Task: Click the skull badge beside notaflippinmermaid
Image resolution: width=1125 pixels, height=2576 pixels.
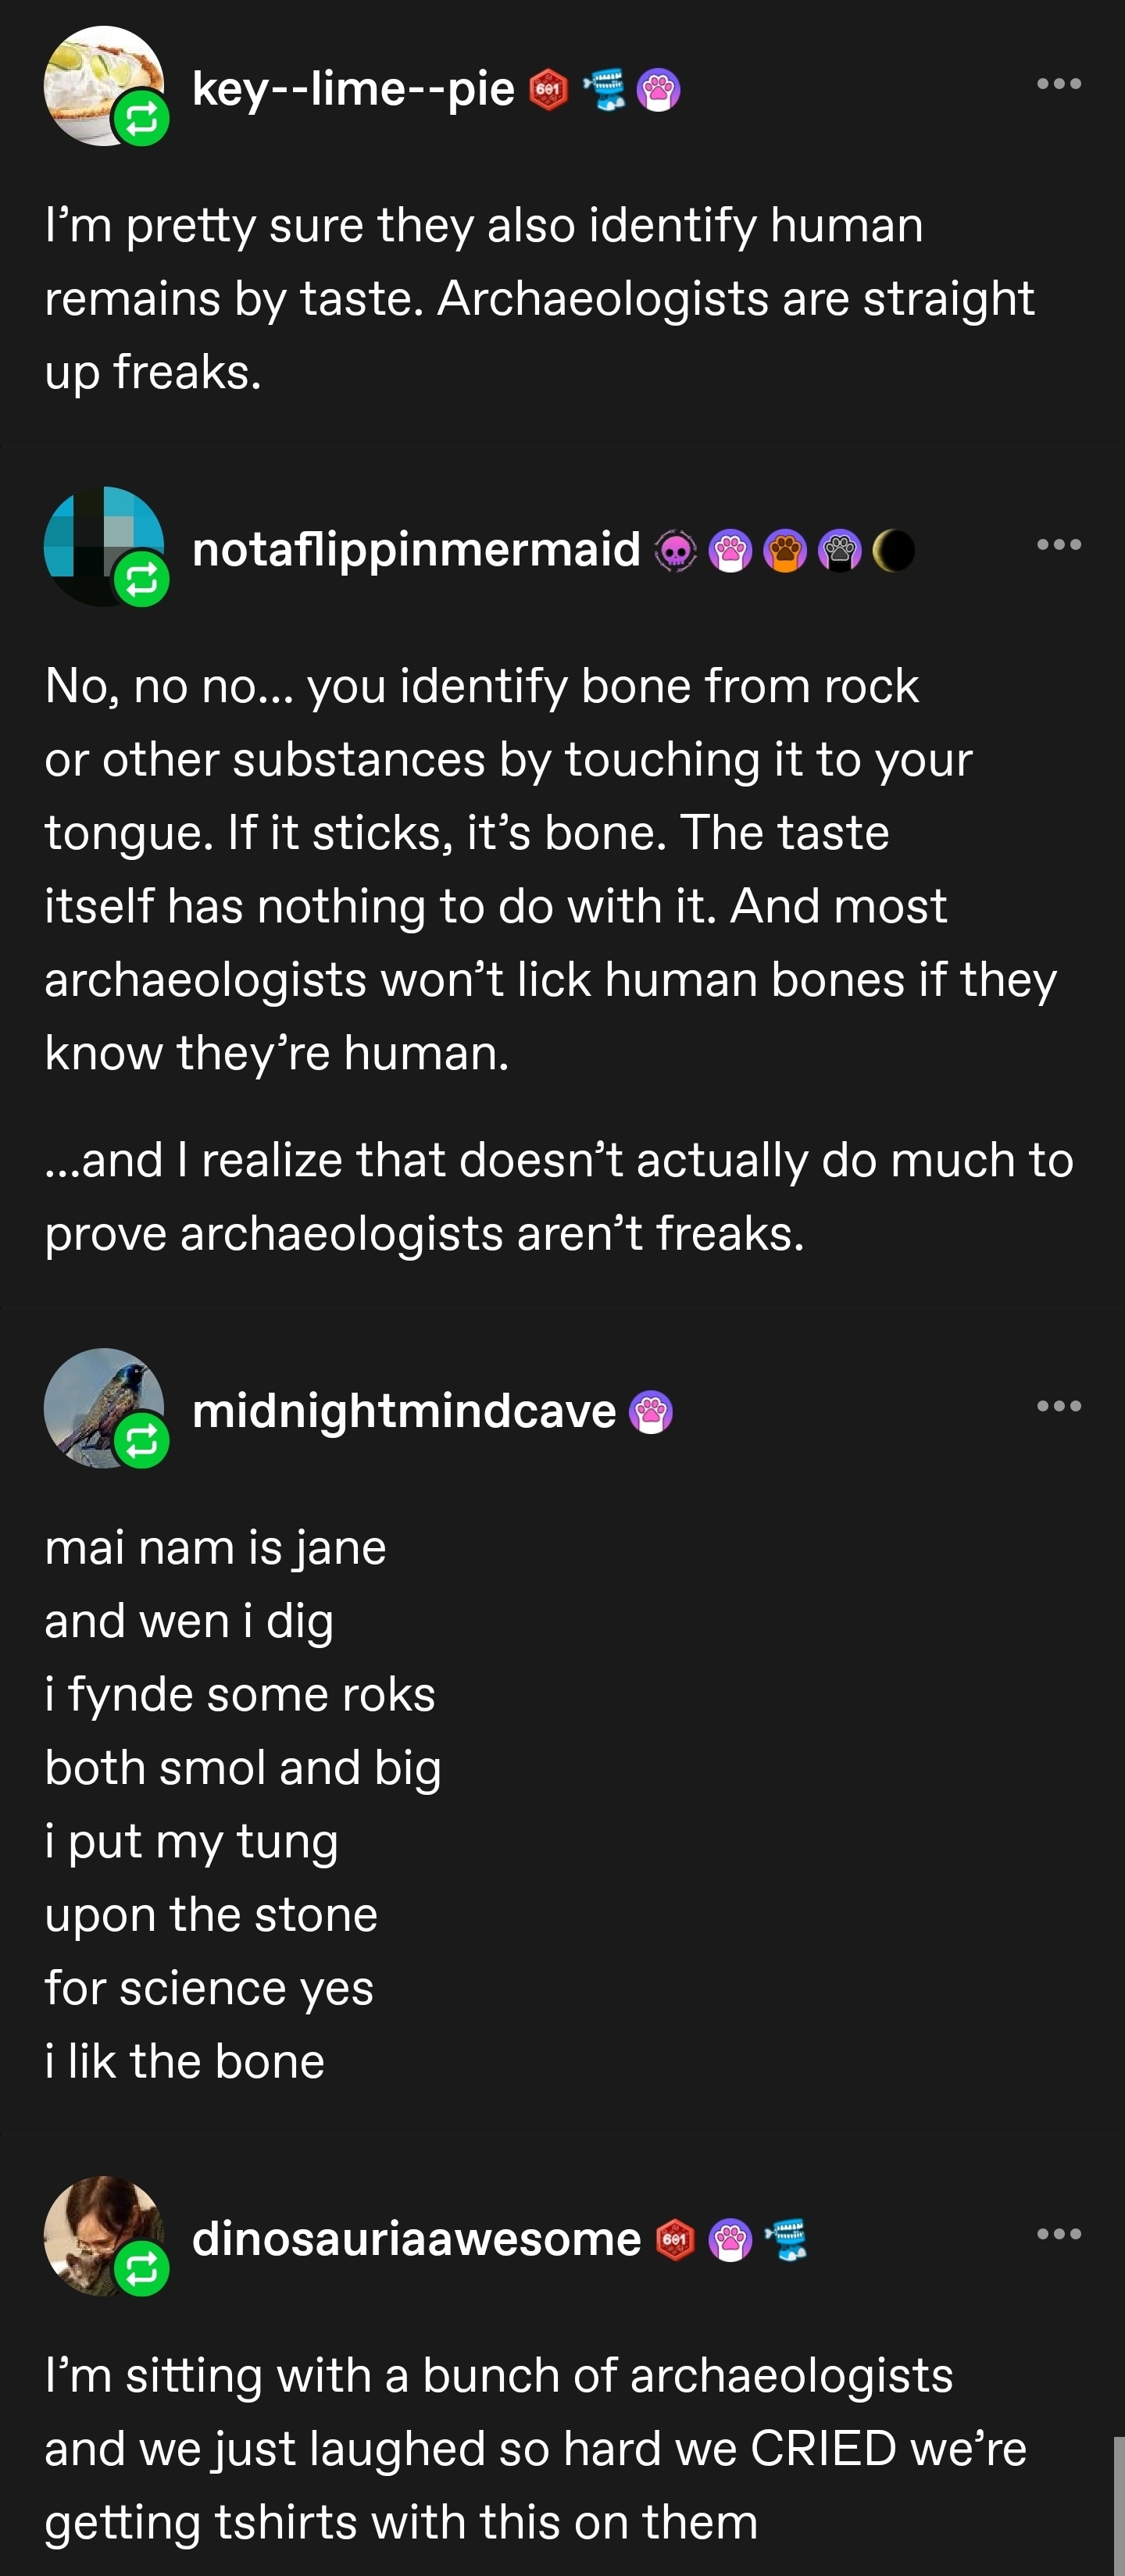Action: [675, 550]
